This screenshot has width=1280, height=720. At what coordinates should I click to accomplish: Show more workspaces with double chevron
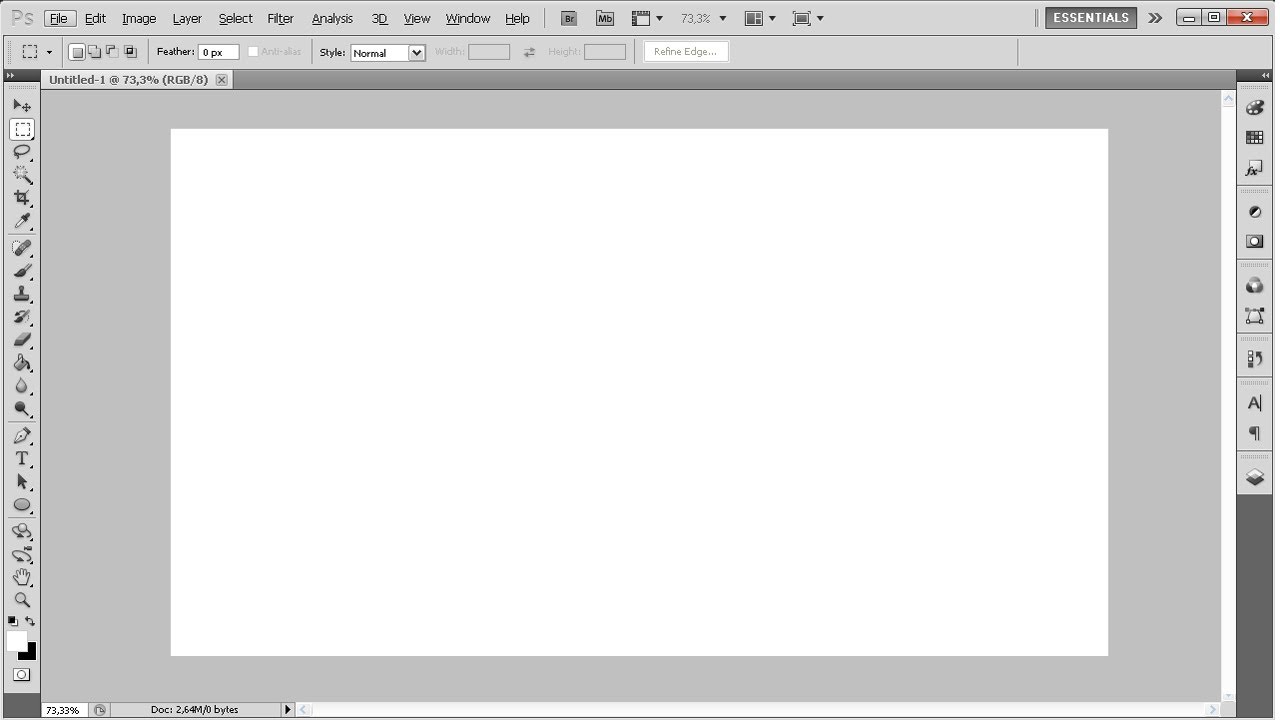pyautogui.click(x=1155, y=18)
